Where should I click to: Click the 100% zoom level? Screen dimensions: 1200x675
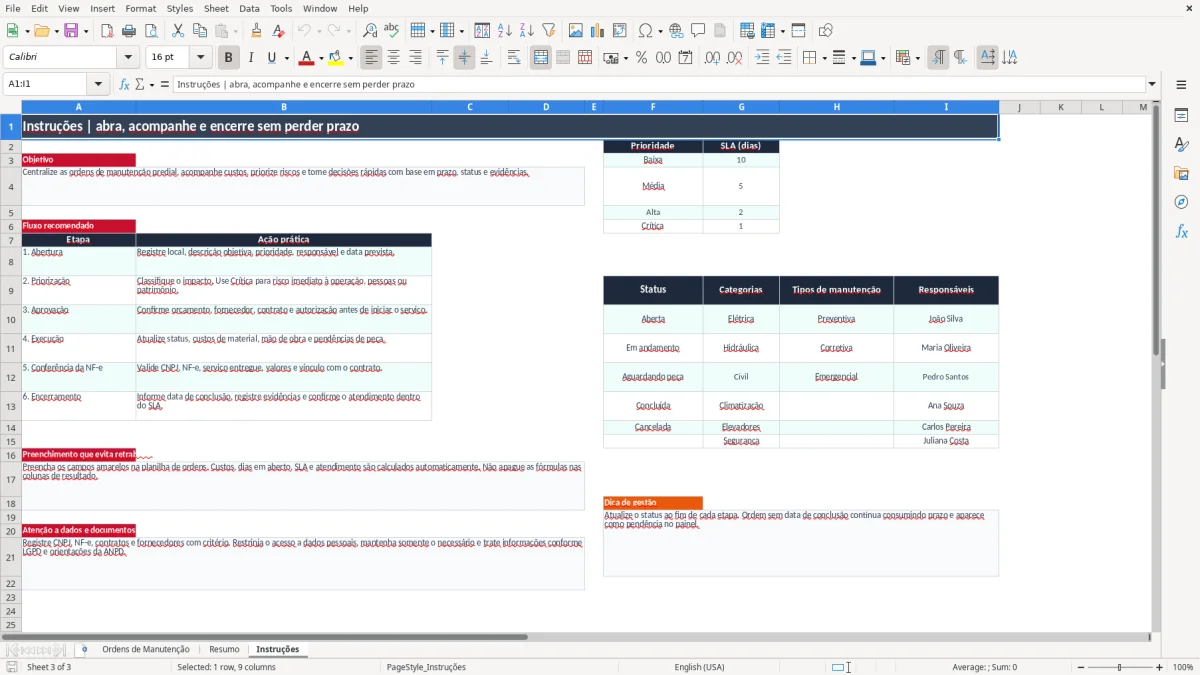pos(1183,667)
